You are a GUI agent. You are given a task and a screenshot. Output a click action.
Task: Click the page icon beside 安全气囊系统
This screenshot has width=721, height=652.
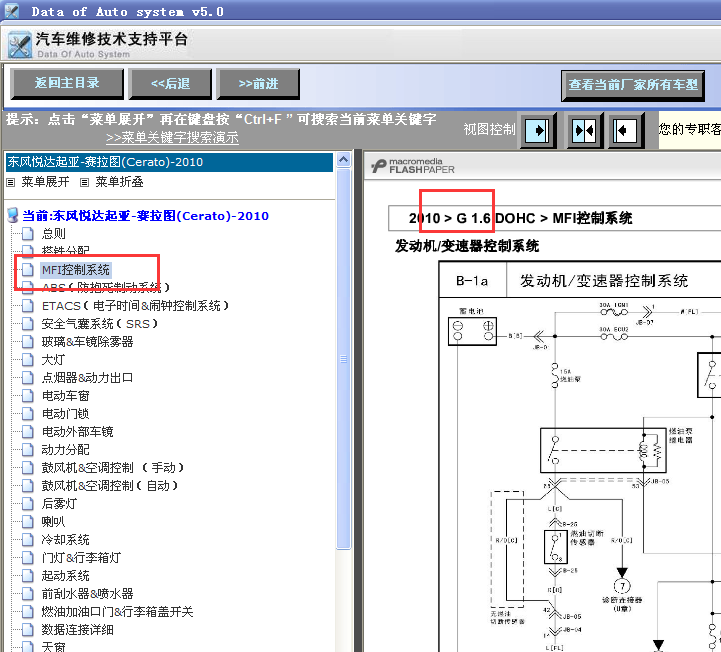(x=28, y=324)
